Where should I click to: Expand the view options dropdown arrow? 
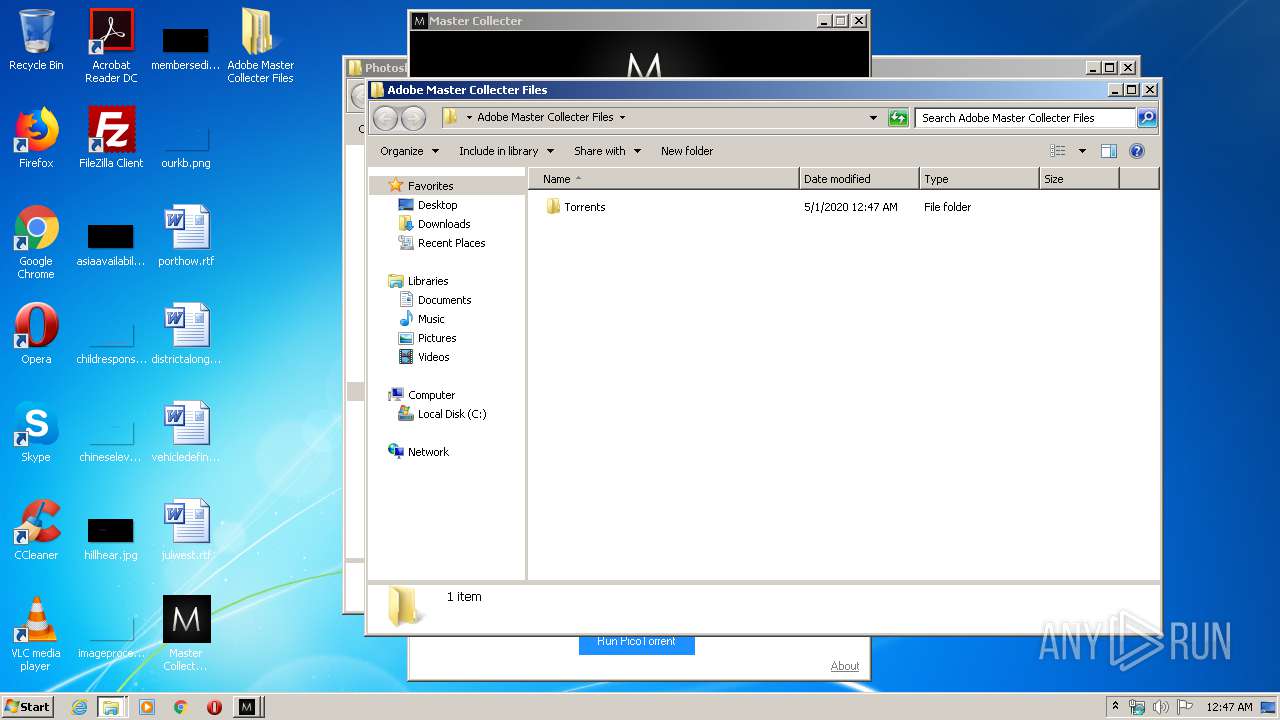coord(1081,151)
